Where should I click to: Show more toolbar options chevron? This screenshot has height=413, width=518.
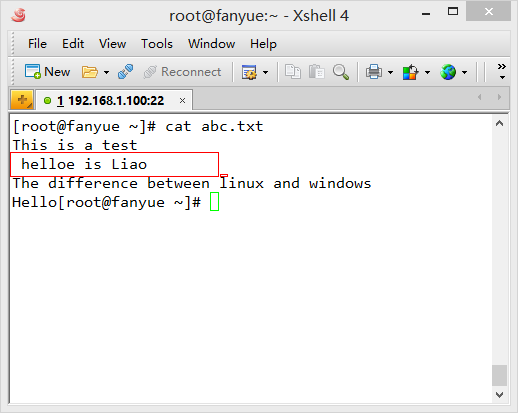pyautogui.click(x=502, y=71)
